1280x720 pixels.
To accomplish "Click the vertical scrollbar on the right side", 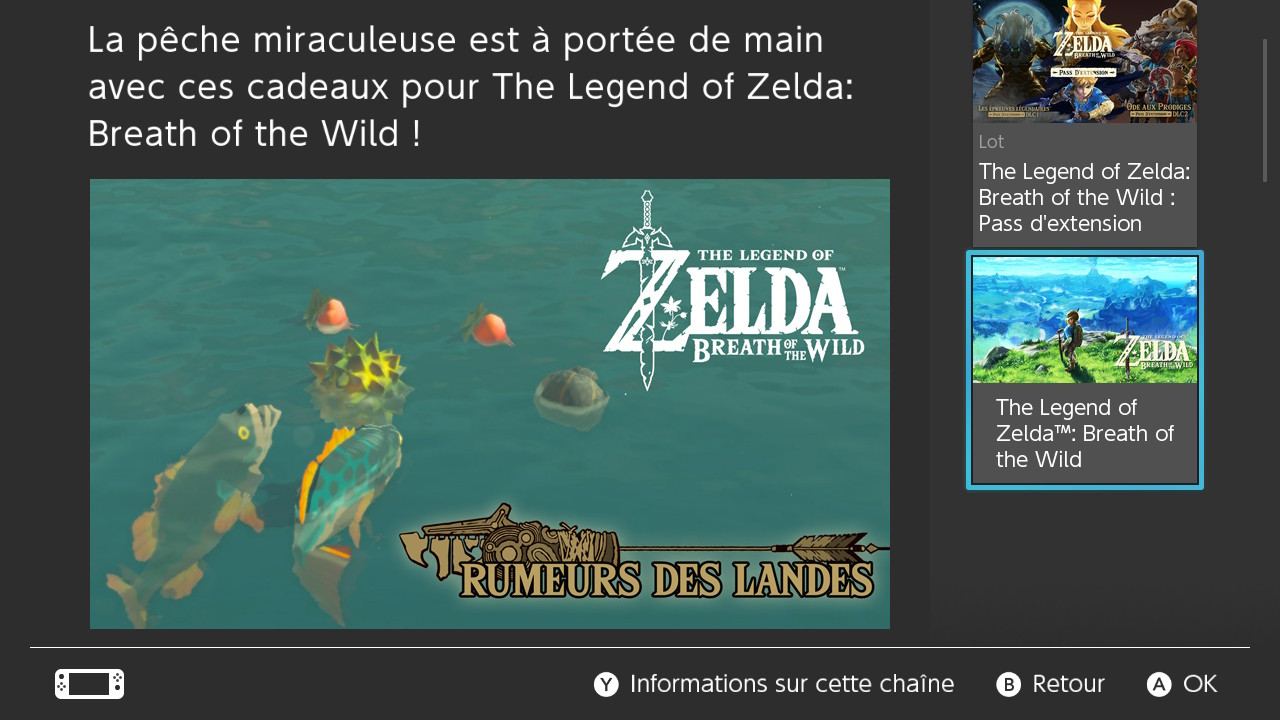I will (x=1265, y=110).
